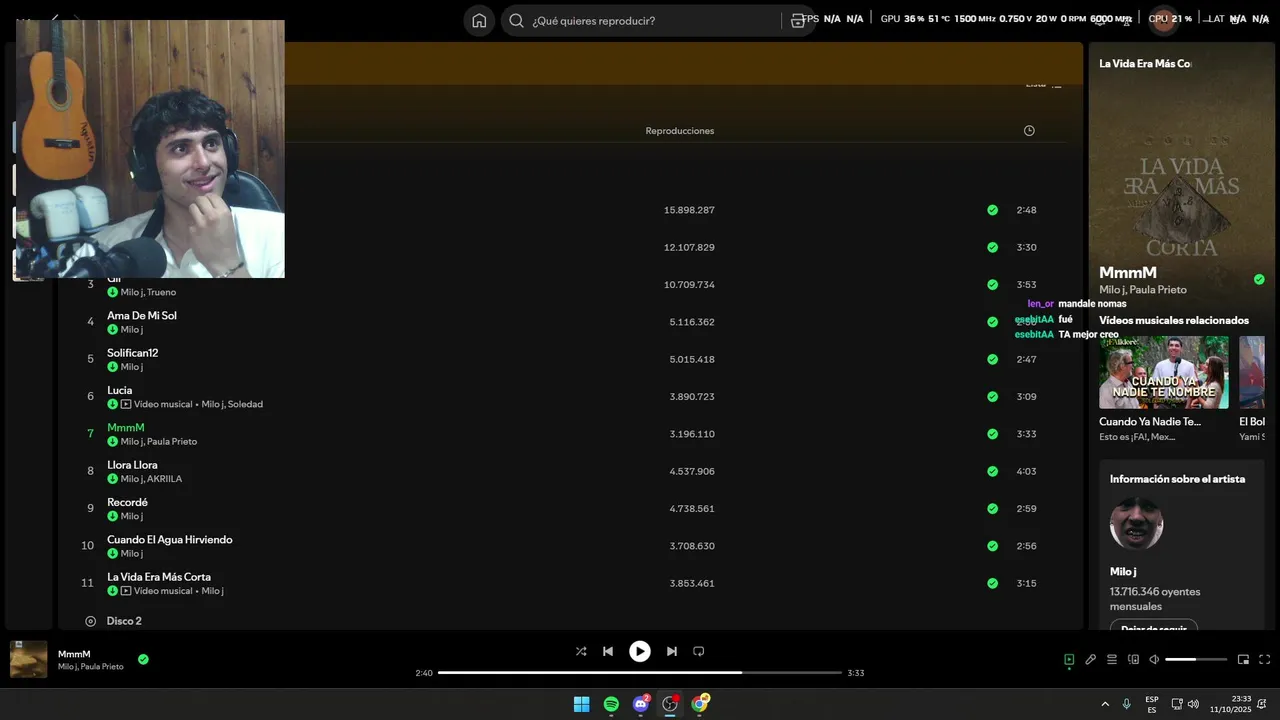Open Discord from the taskbar
This screenshot has height=720, width=1280.
click(x=641, y=704)
